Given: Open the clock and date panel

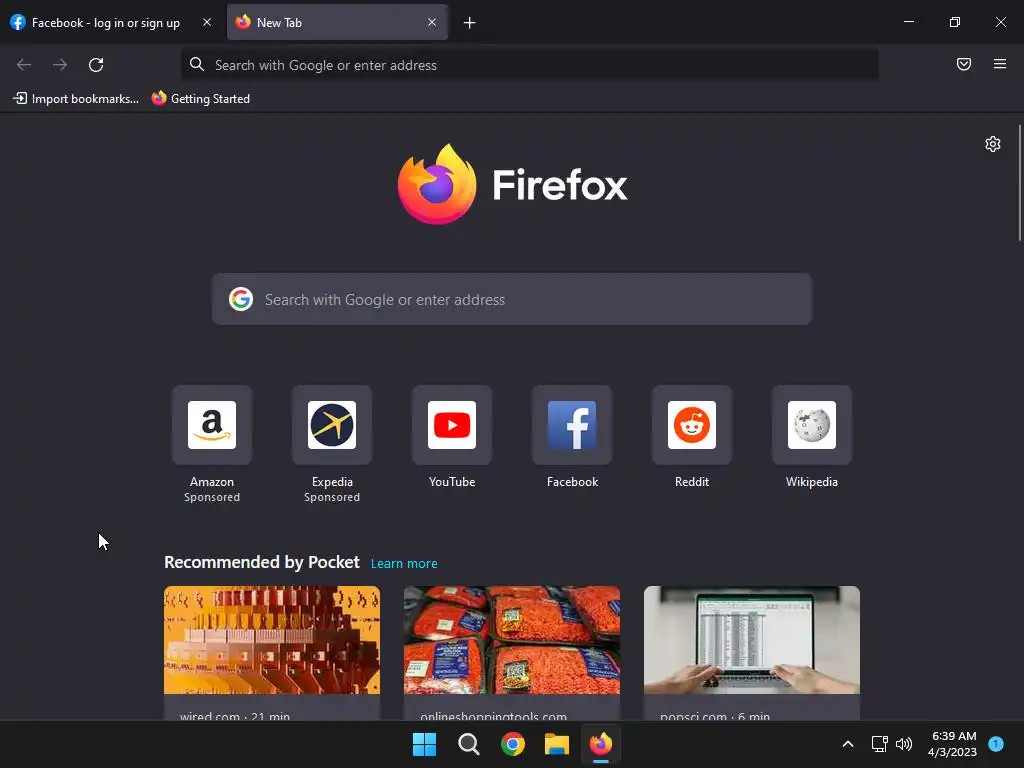Looking at the screenshot, I should 953,744.
